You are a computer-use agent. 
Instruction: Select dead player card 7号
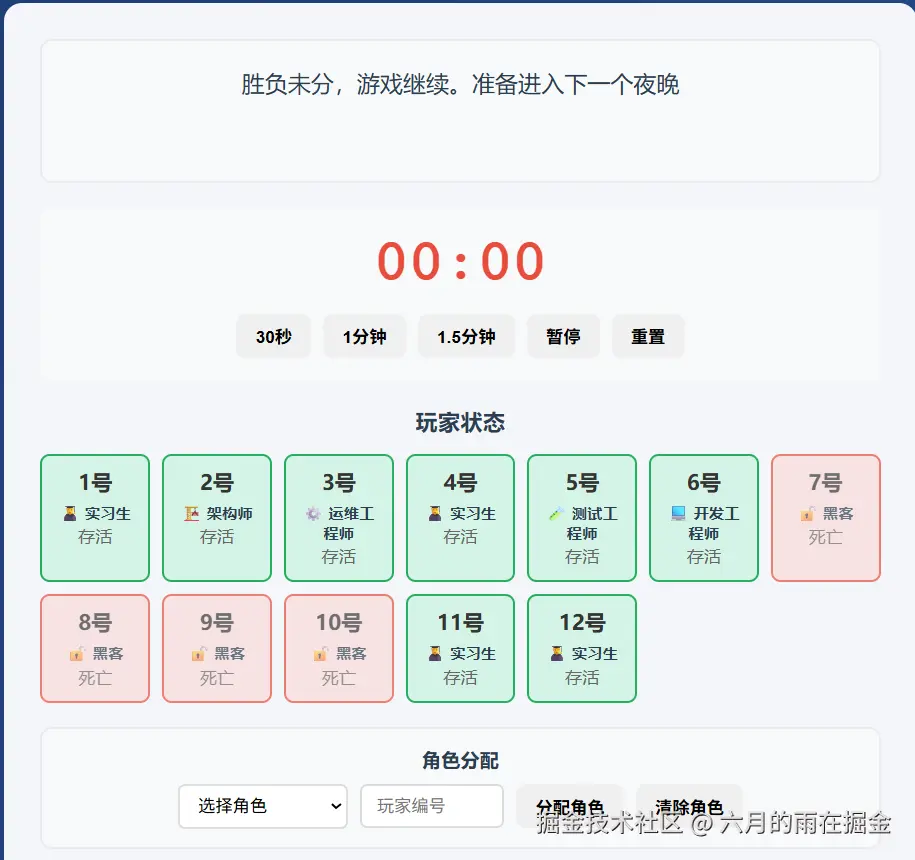point(826,518)
